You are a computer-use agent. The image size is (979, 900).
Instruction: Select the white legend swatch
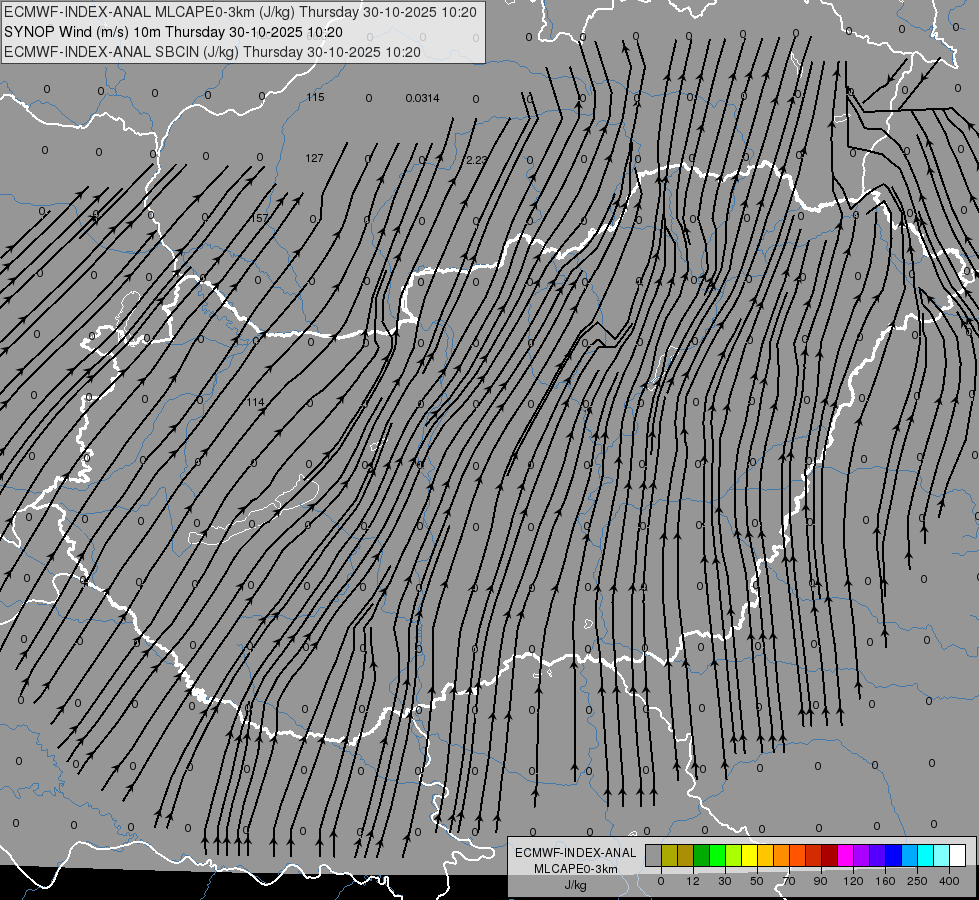pos(958,855)
